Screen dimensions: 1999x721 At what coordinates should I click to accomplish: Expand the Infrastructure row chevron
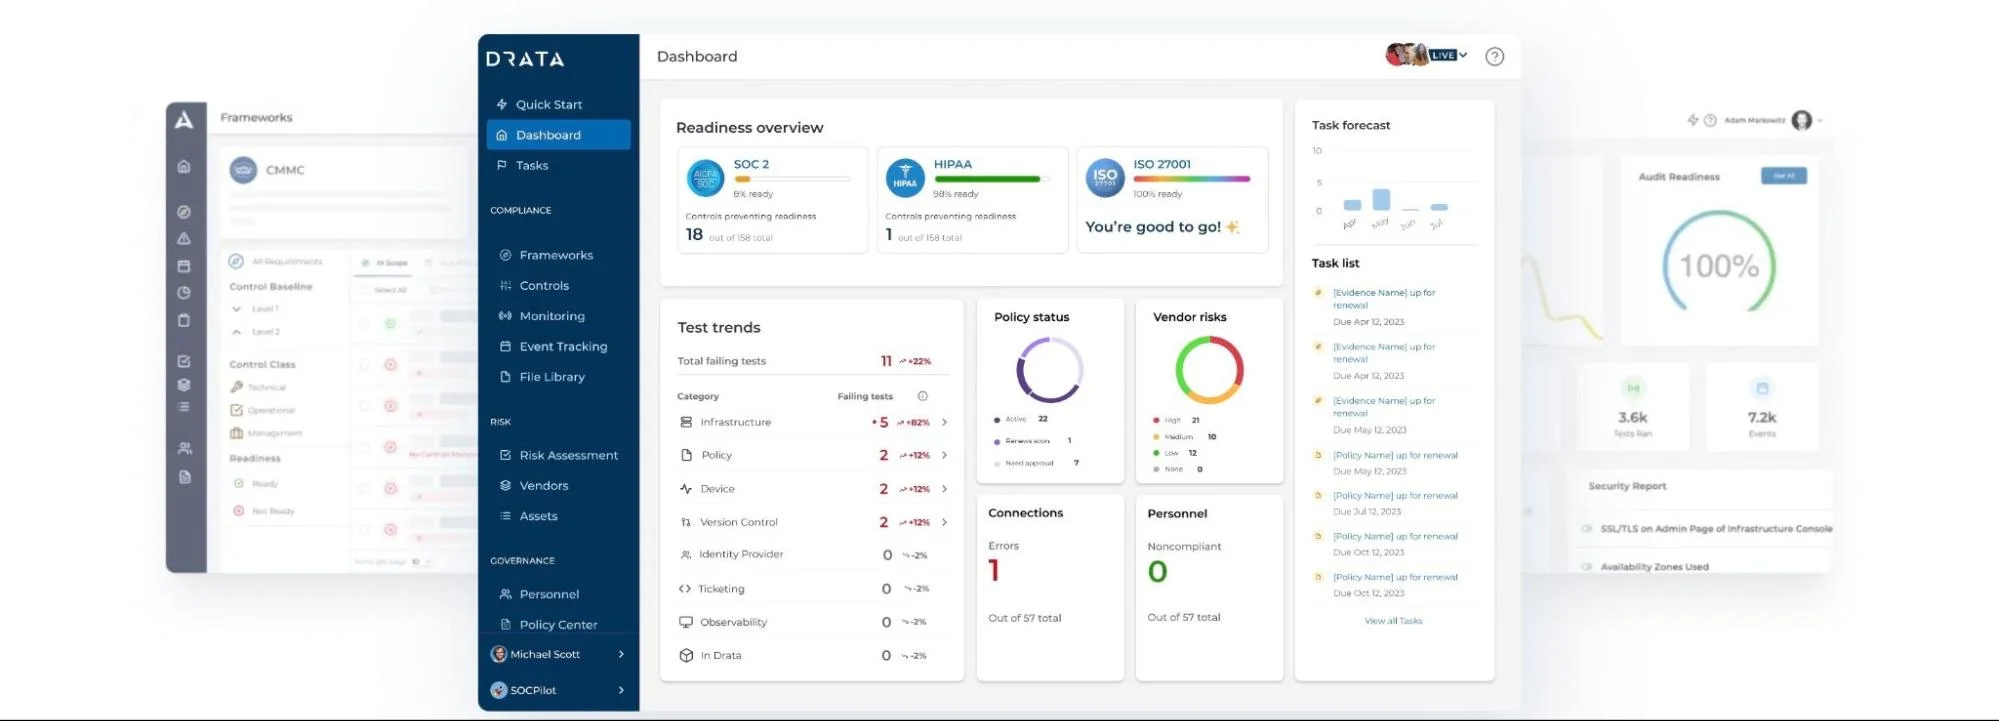coord(944,422)
